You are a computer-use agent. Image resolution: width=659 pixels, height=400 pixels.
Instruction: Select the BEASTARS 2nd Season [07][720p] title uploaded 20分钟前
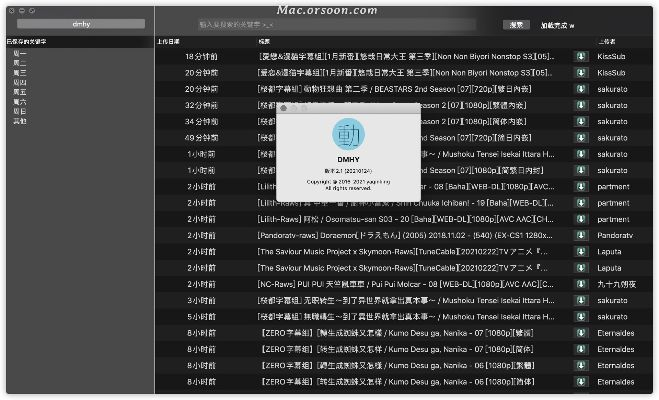394,89
